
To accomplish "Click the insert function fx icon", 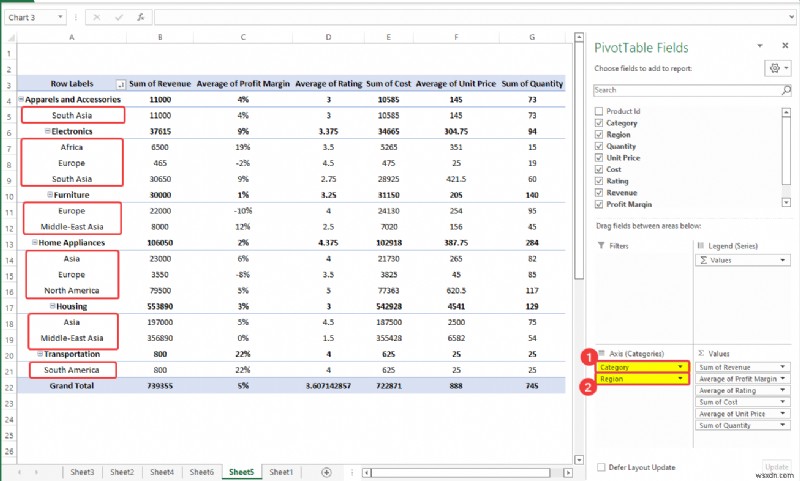I will click(140, 17).
